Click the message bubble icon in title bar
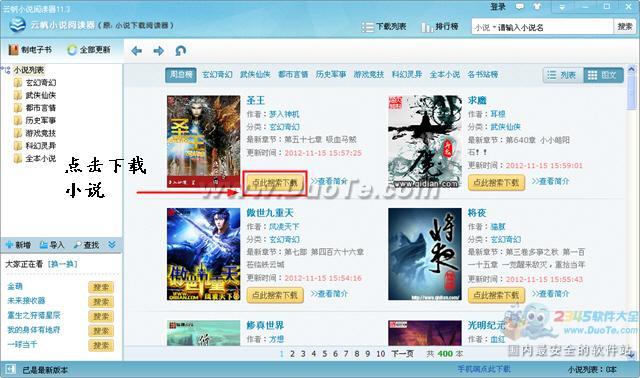This screenshot has width=640, height=378. coord(520,7)
